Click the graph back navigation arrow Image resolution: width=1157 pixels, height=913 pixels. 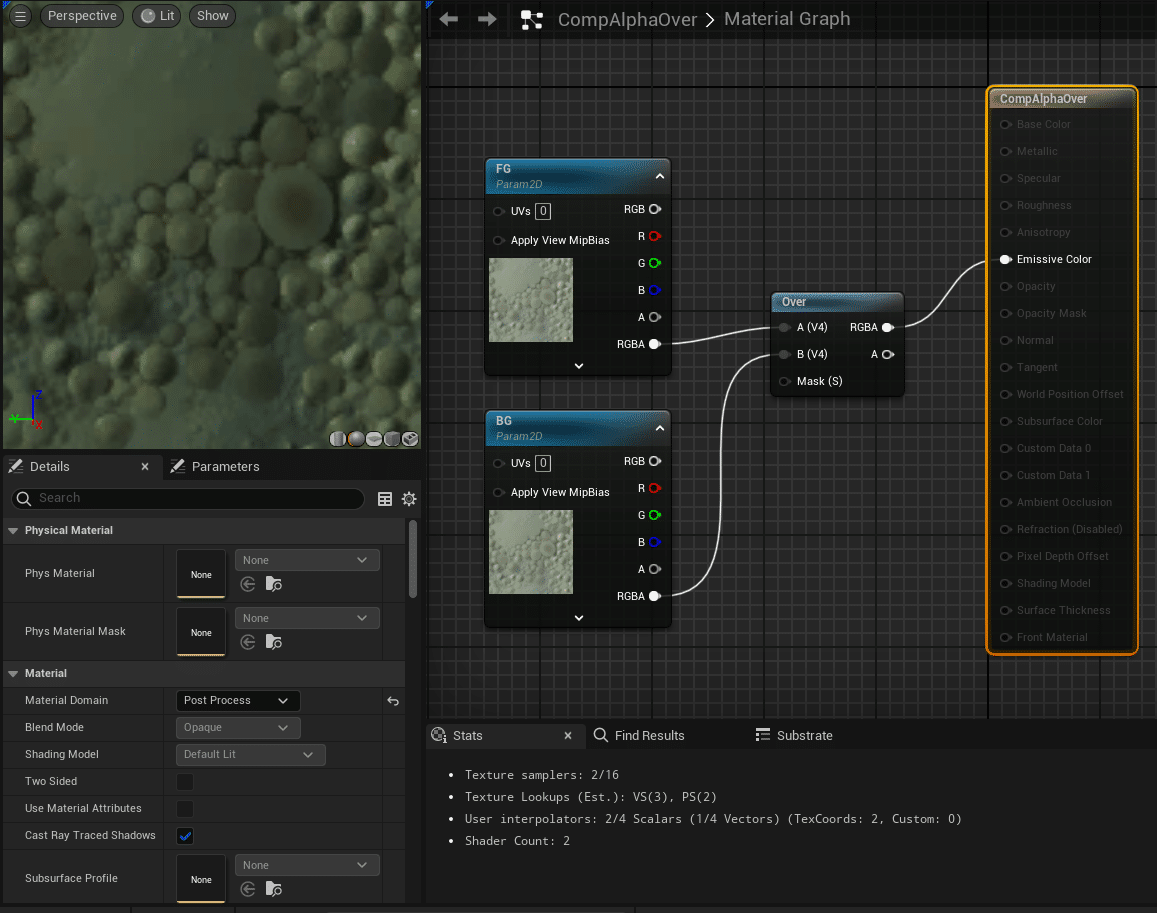(449, 20)
